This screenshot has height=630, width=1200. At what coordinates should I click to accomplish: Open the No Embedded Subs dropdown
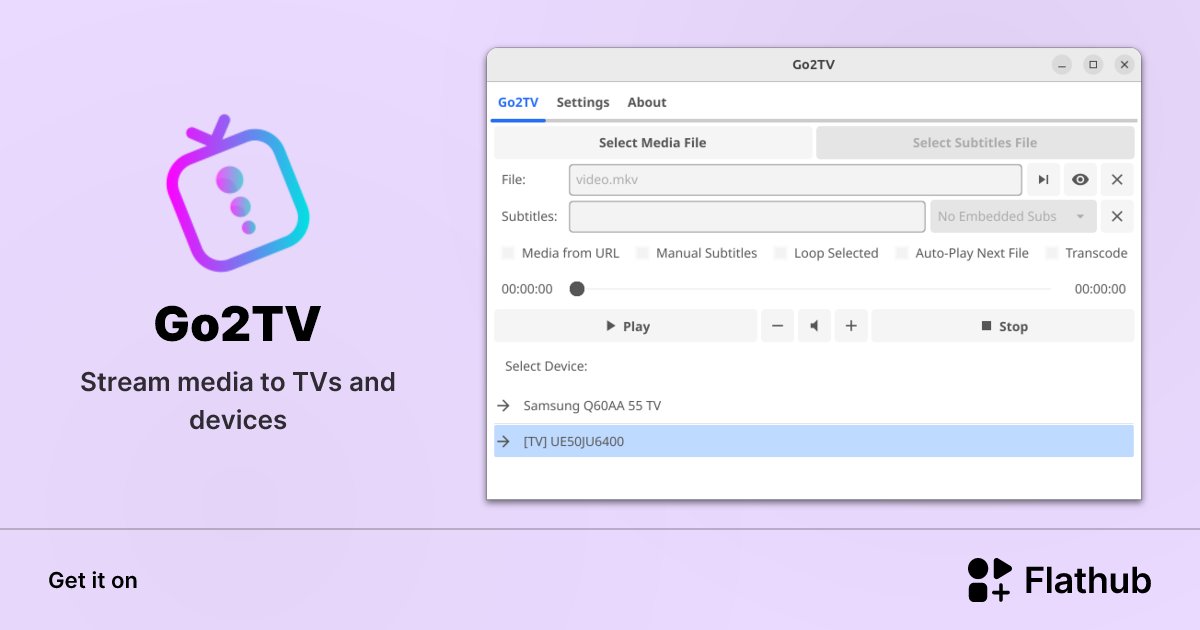coord(1013,216)
